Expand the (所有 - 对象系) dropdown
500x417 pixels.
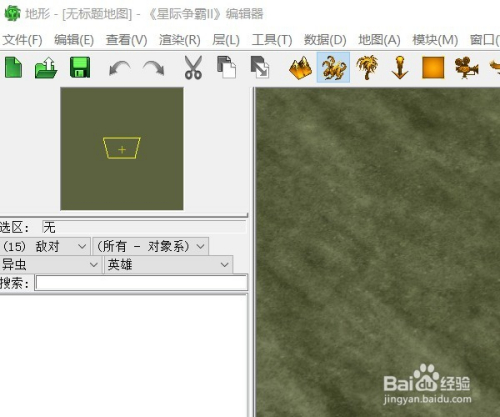point(151,246)
